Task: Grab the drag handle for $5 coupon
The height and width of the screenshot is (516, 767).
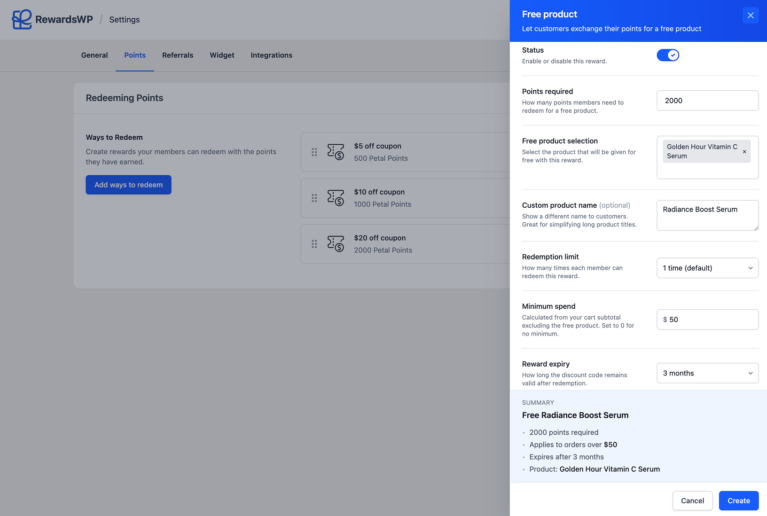Action: pyautogui.click(x=314, y=152)
